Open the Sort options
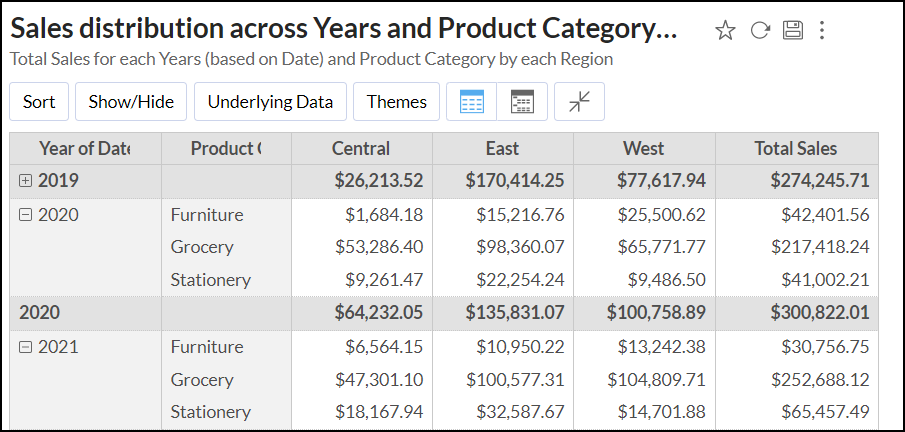This screenshot has width=905, height=432. [39, 102]
